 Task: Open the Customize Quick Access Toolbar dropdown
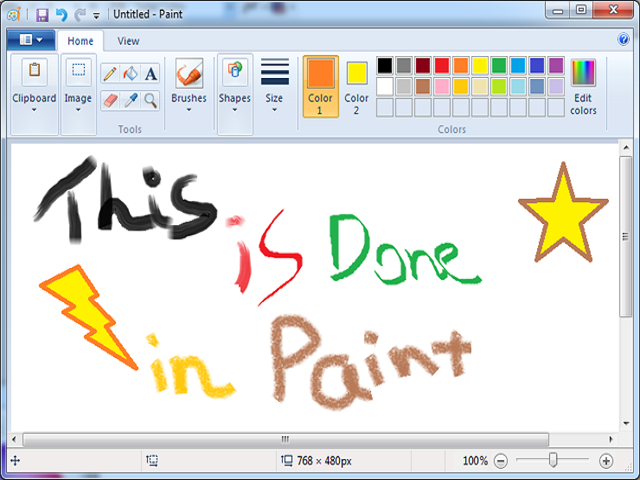click(96, 16)
